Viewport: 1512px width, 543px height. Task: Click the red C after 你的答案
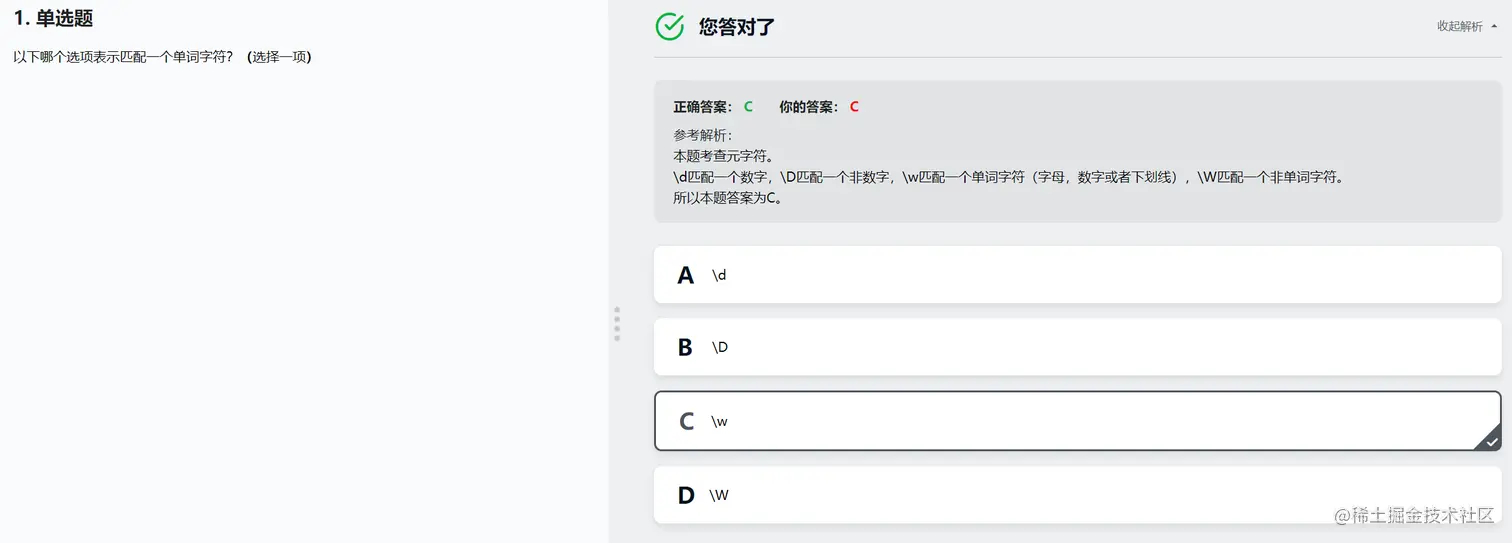coord(854,107)
